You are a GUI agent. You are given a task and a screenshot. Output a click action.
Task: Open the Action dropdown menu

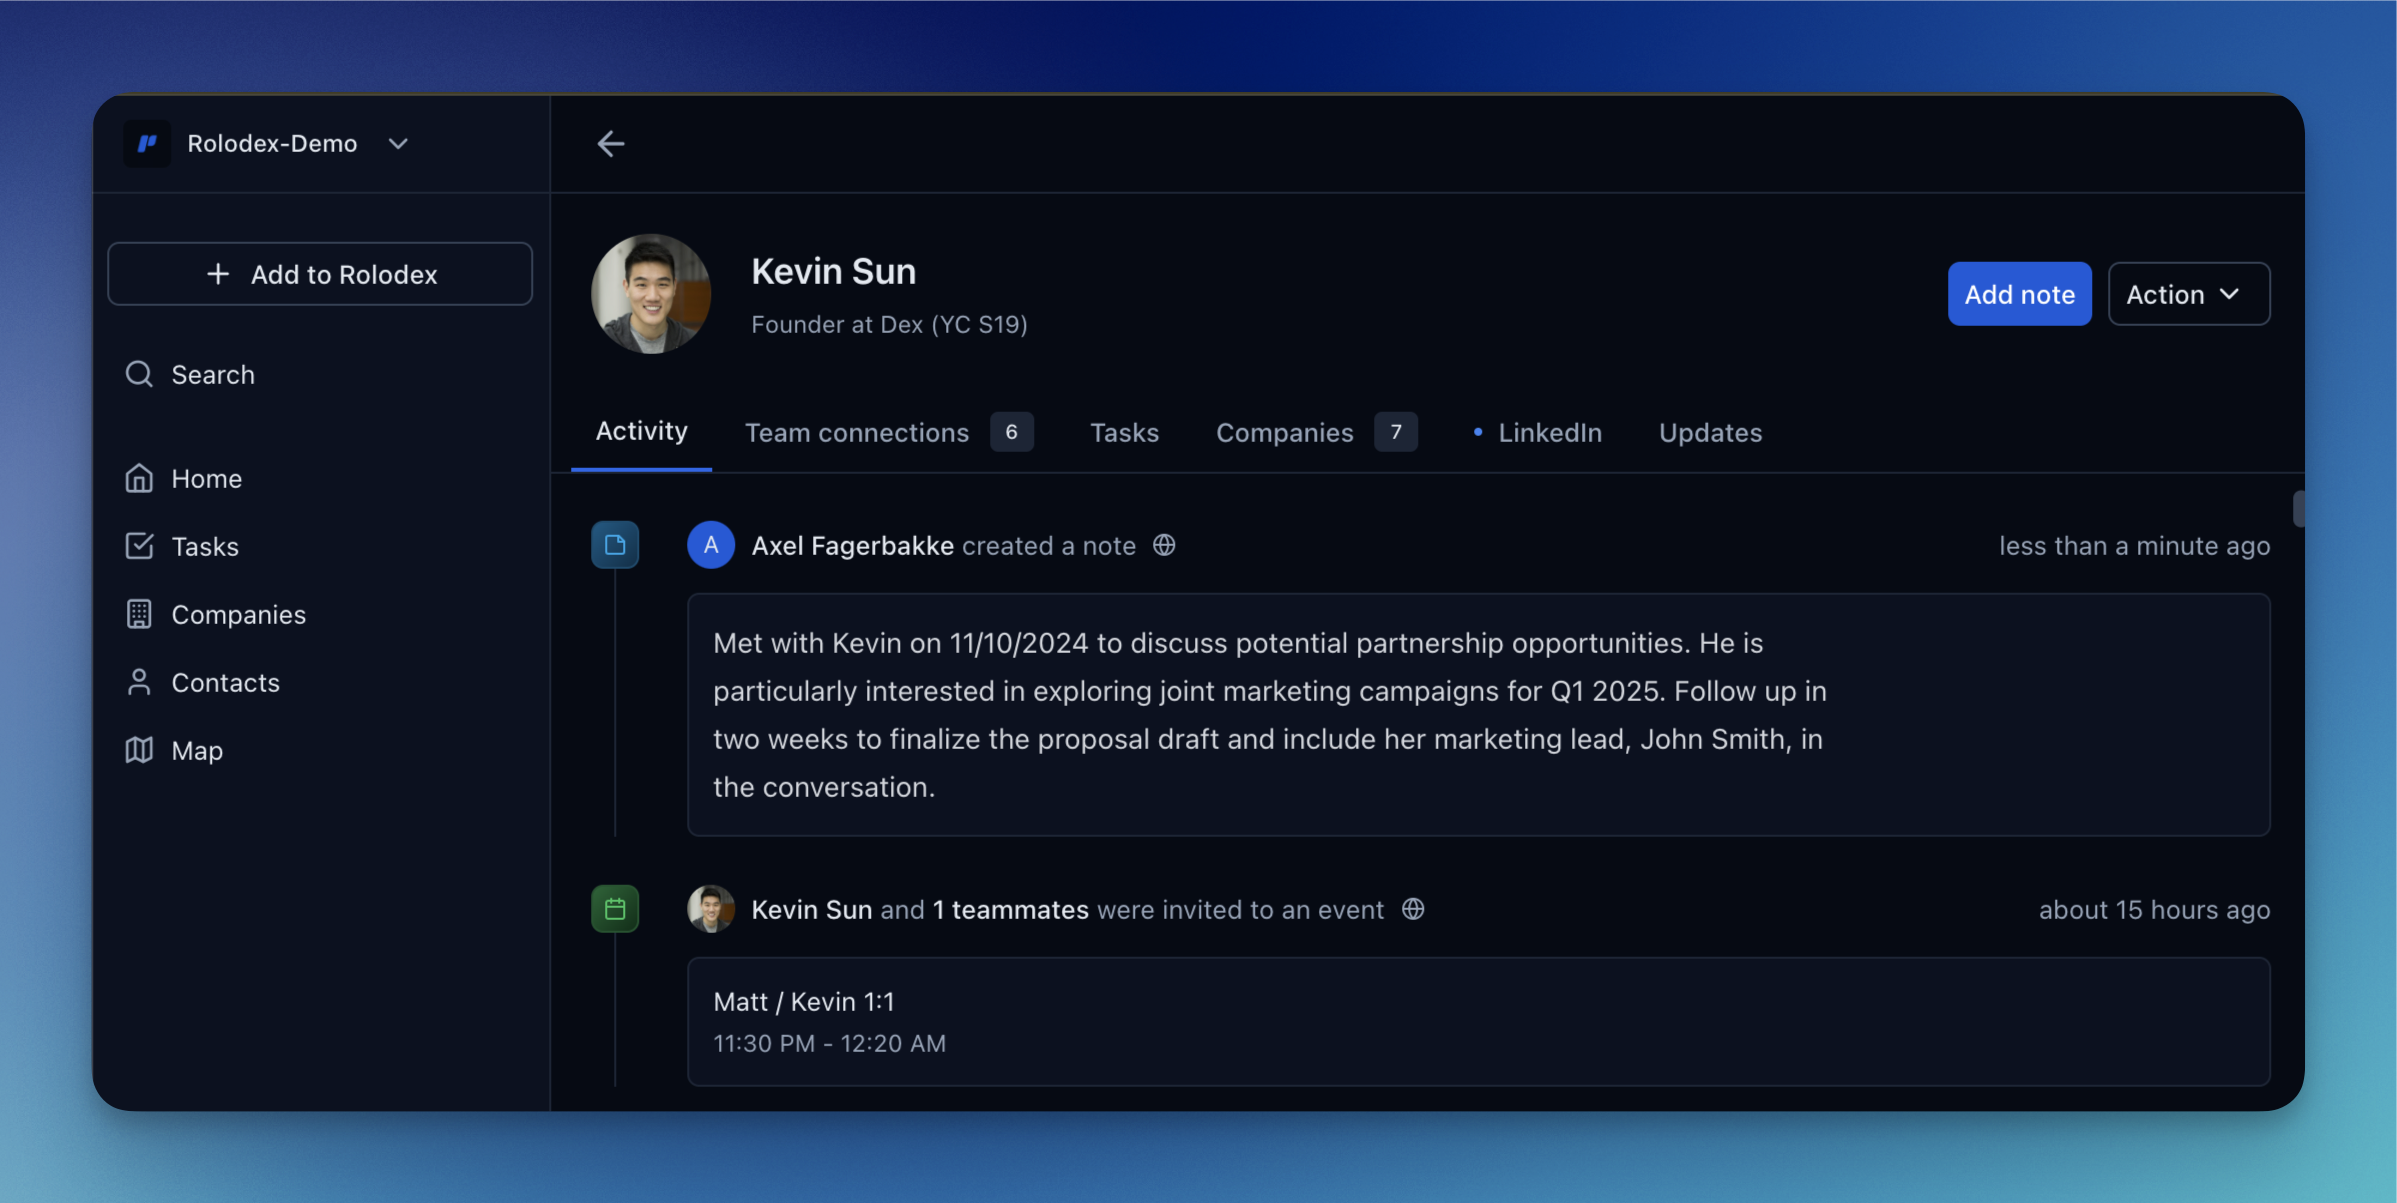tap(2188, 294)
